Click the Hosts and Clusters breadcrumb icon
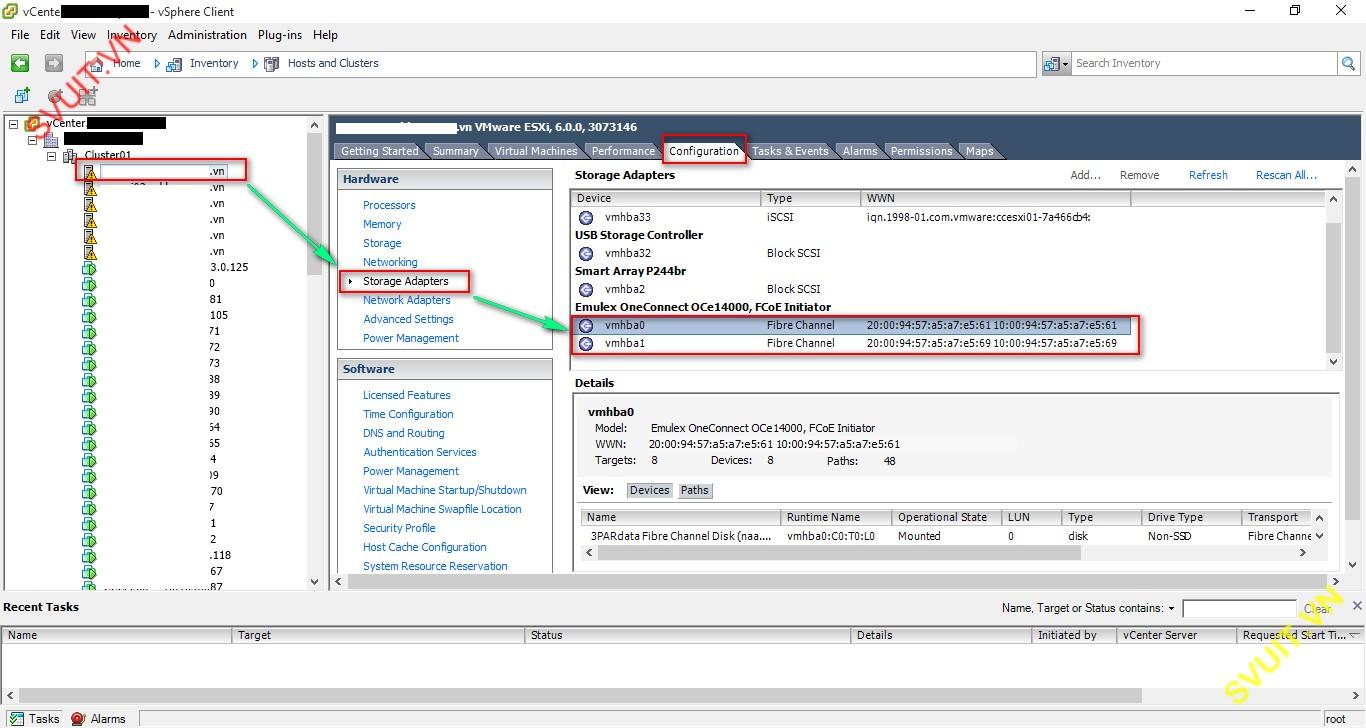Viewport: 1366px width, 728px height. click(271, 63)
